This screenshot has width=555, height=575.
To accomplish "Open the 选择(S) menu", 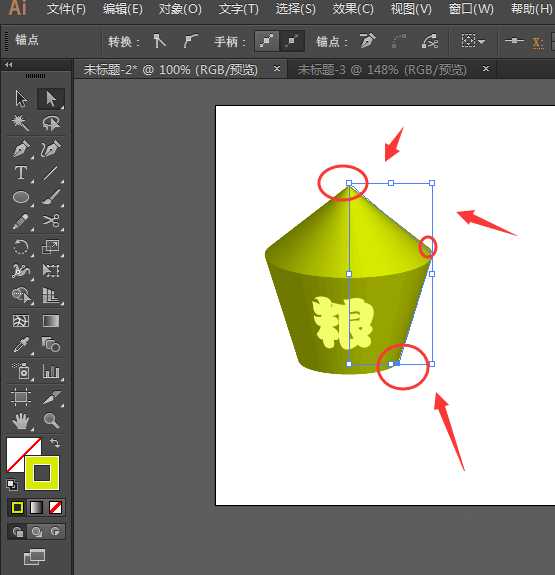I will coord(296,9).
